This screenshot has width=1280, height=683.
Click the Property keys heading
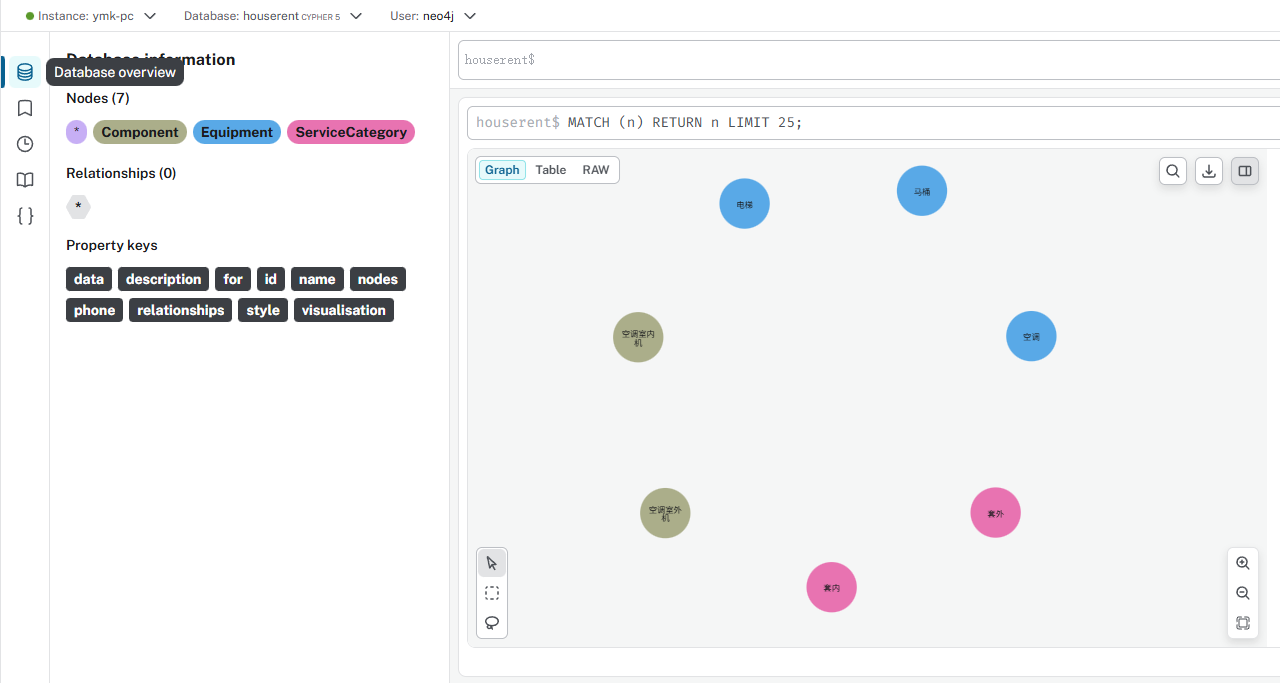pos(112,245)
